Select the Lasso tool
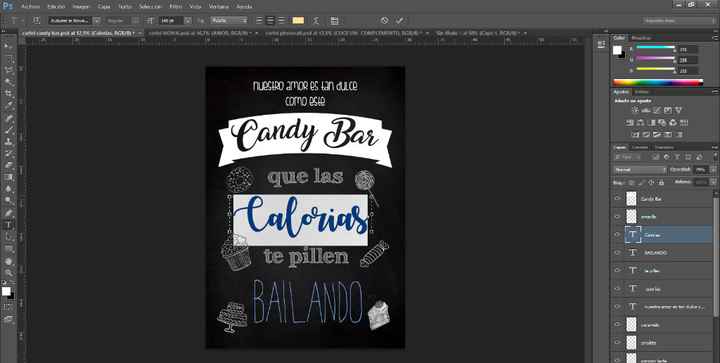This screenshot has height=363, width=720. click(x=9, y=70)
